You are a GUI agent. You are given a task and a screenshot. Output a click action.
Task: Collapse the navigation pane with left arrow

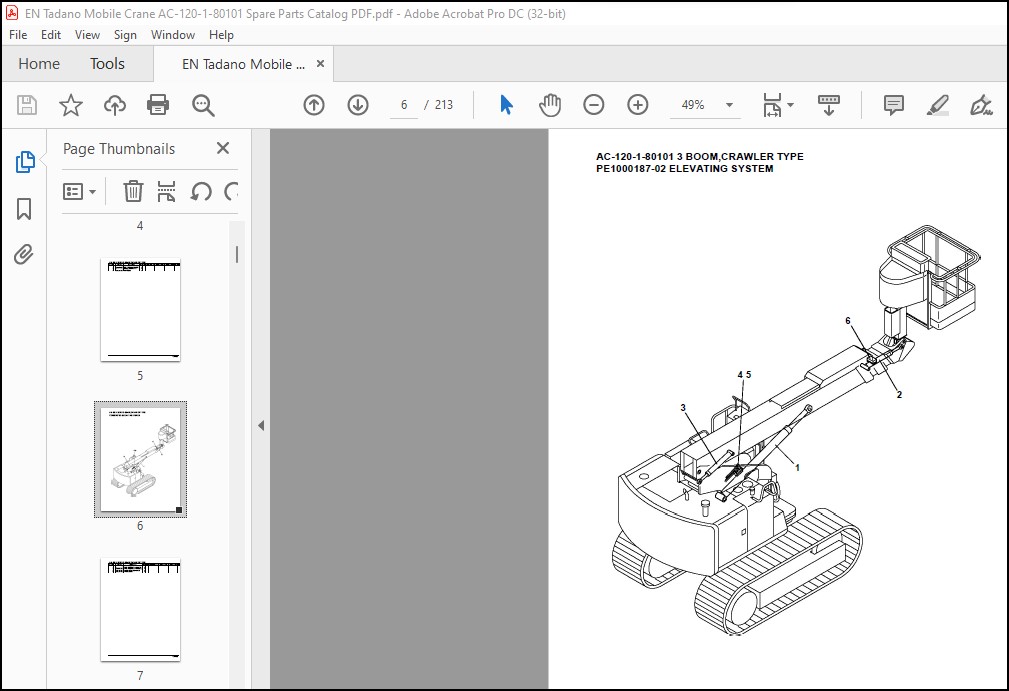click(261, 425)
